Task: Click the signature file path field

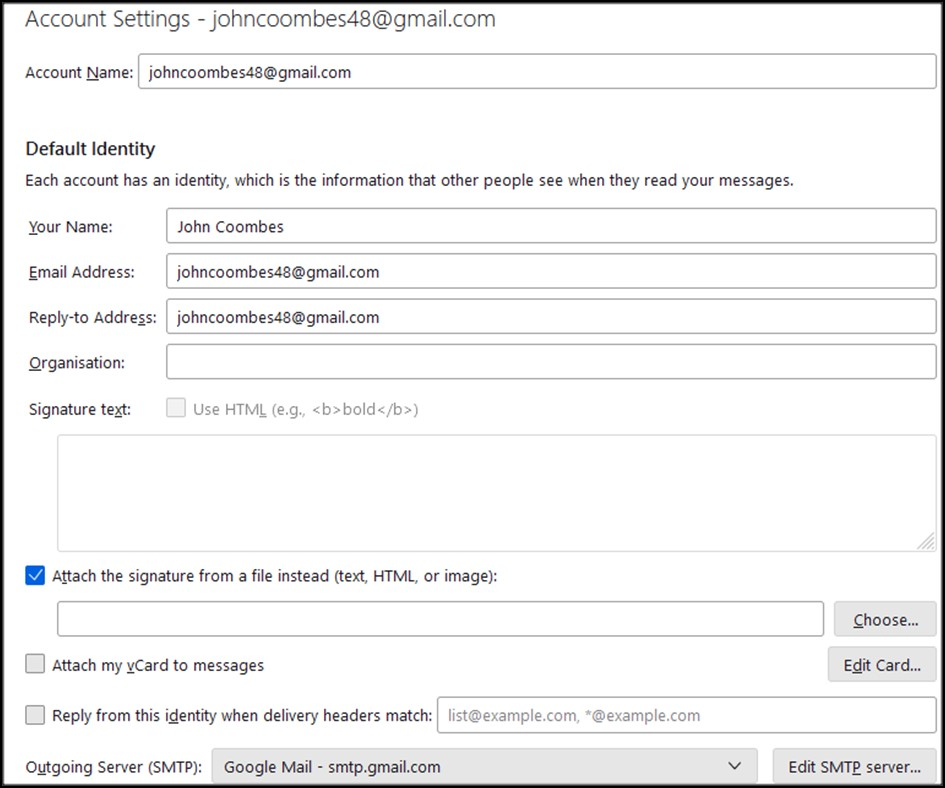Action: pos(440,619)
